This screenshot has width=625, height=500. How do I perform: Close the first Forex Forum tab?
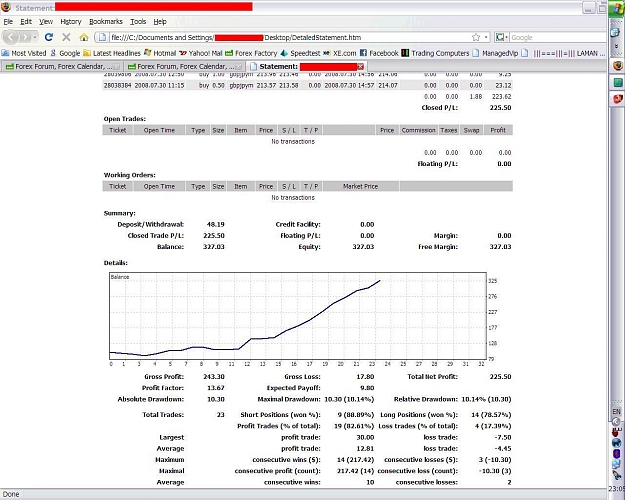point(116,67)
